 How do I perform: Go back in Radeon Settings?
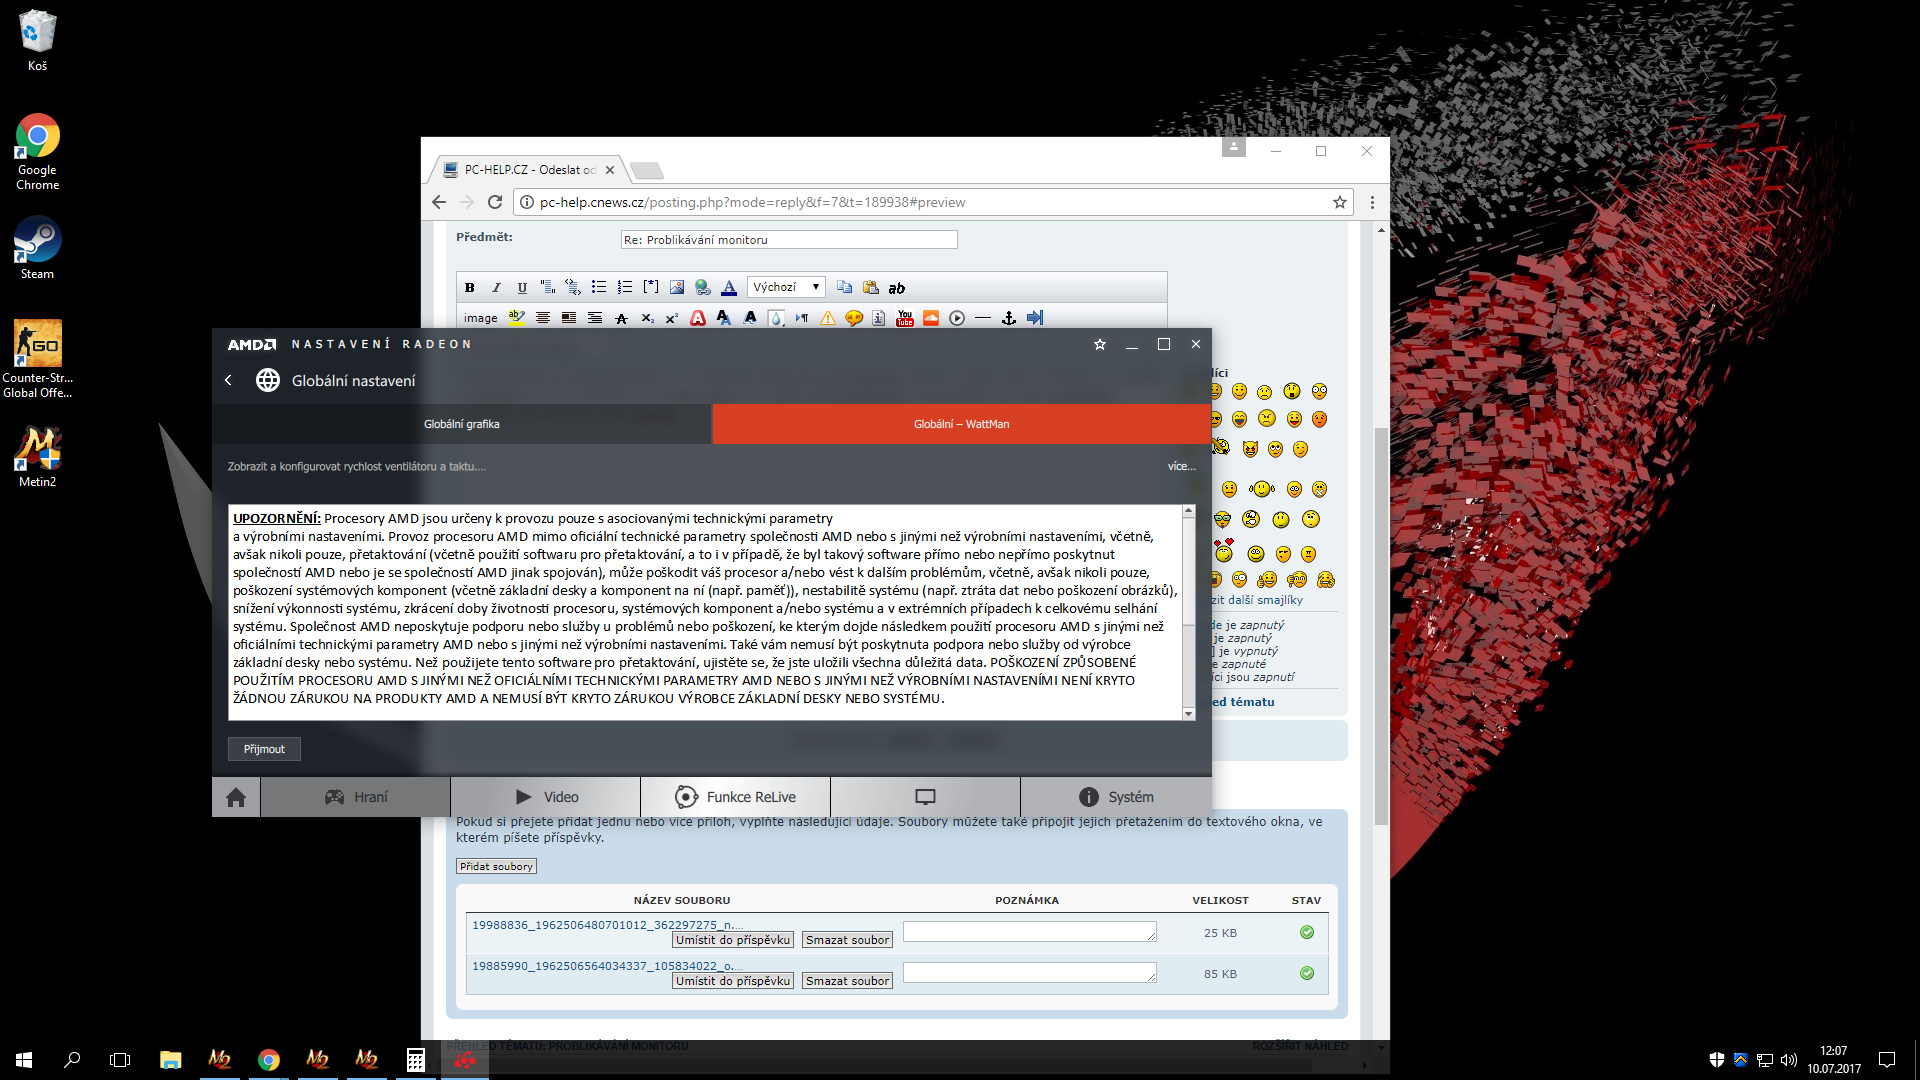click(x=228, y=380)
